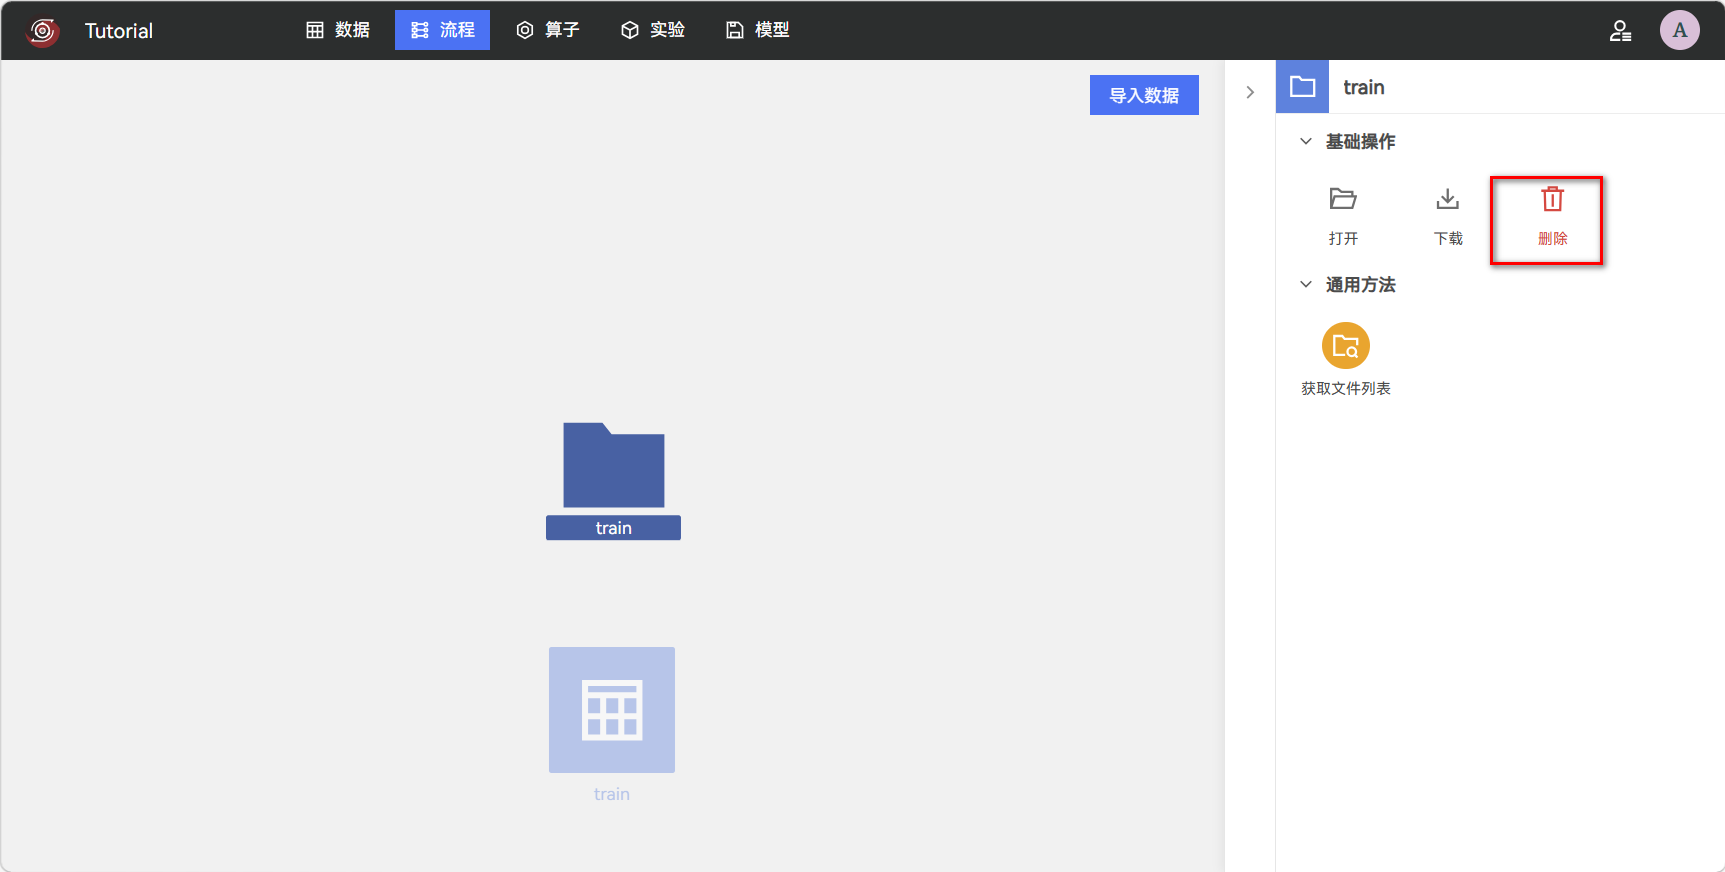Collapse the 通用方法 section
Screen dimensions: 1725x872
(x=1306, y=284)
